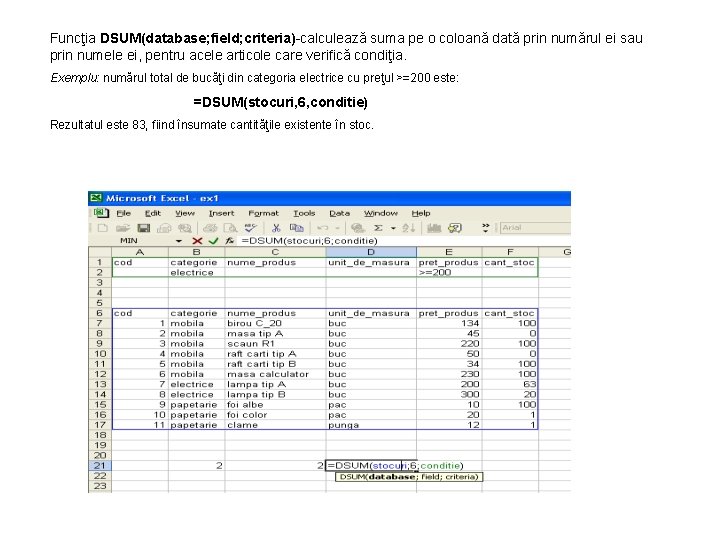Click the 'foi color' cell
The image size is (720, 540).
[x=275, y=415]
